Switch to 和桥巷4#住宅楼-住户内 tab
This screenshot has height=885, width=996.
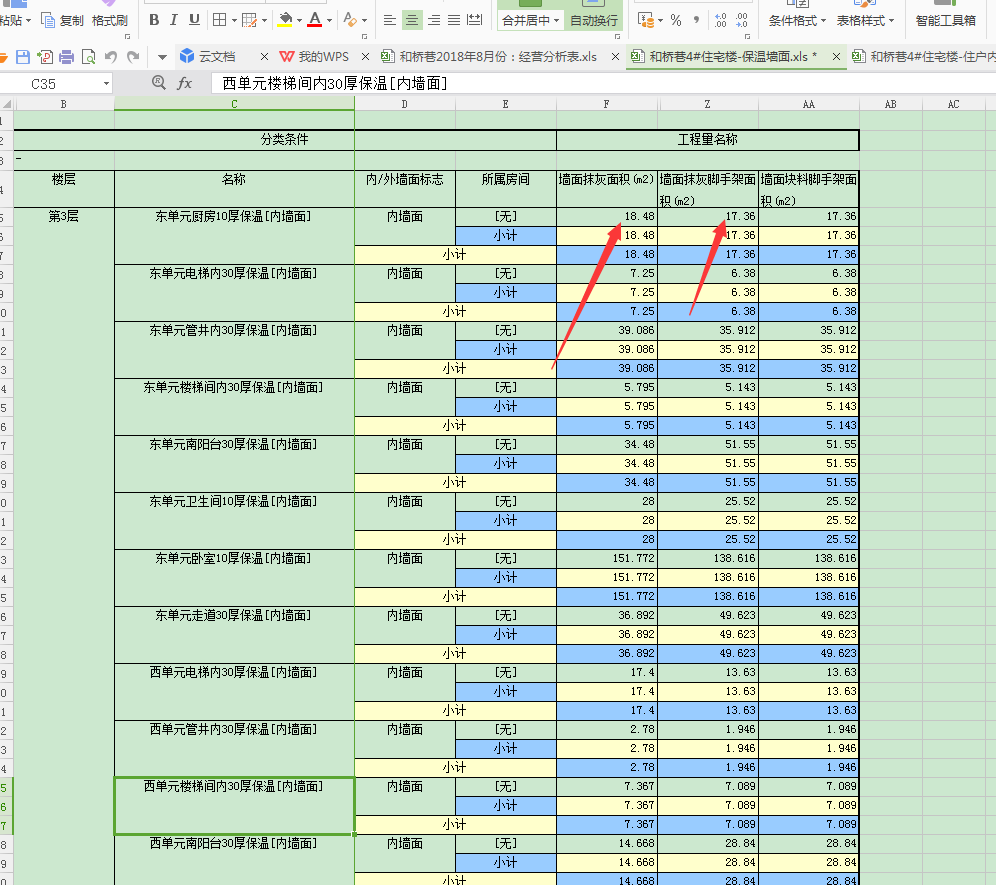tap(923, 57)
